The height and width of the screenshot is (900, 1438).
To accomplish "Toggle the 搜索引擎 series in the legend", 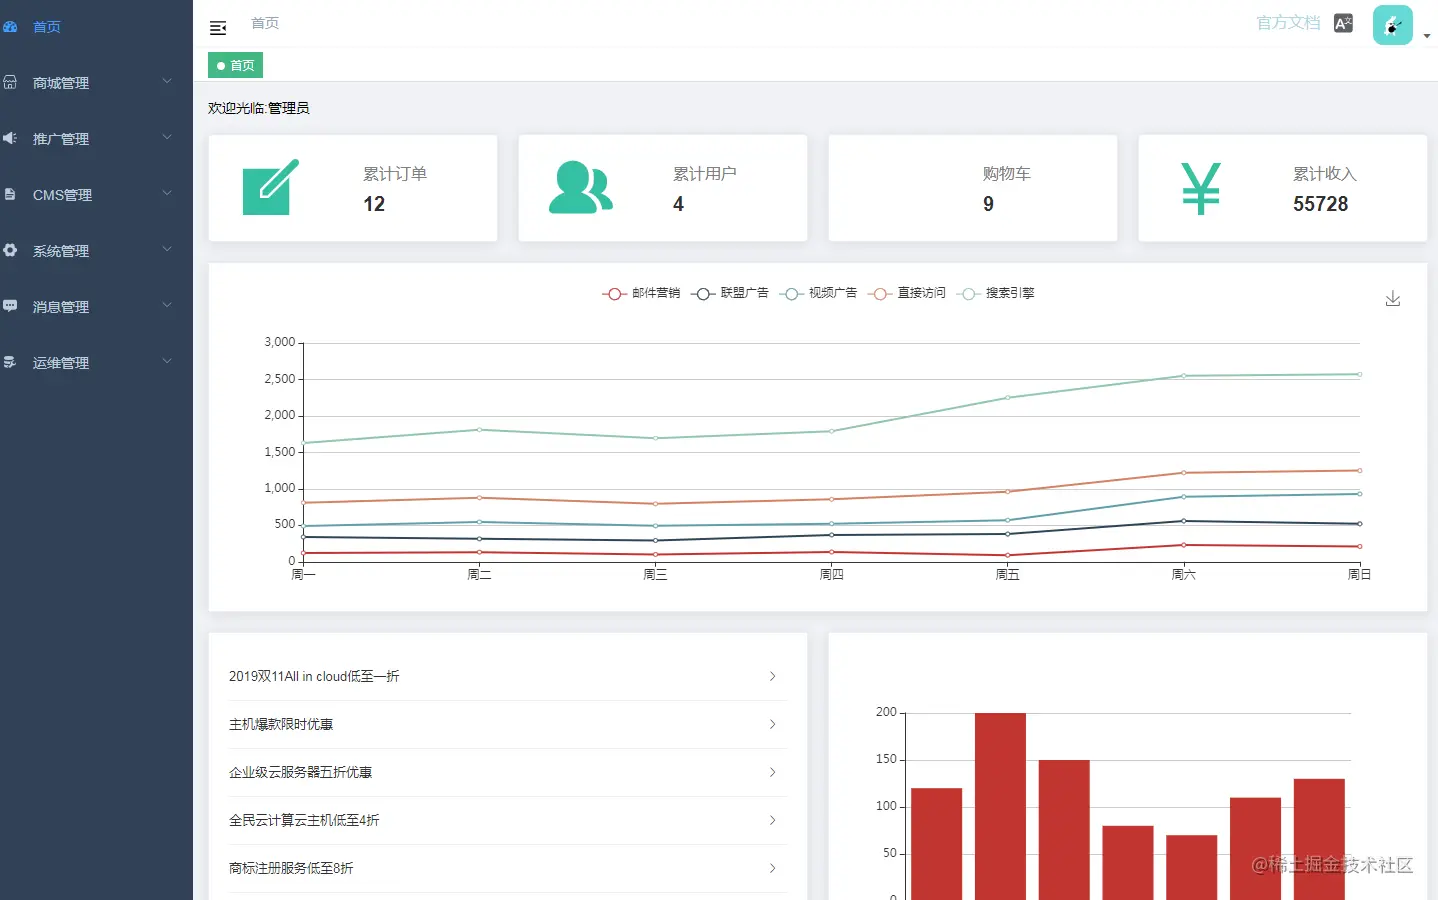I will point(995,293).
